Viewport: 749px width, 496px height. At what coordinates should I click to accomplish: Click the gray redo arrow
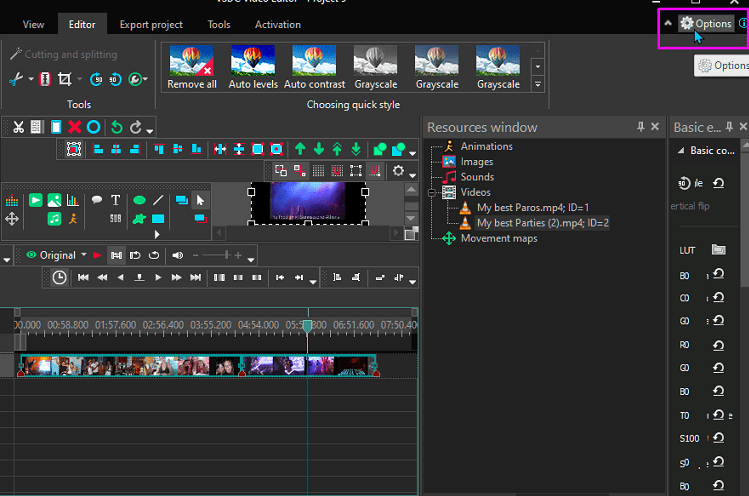[x=136, y=127]
